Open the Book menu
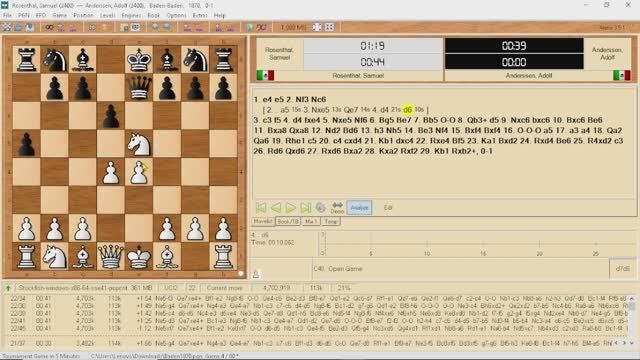 pos(153,16)
